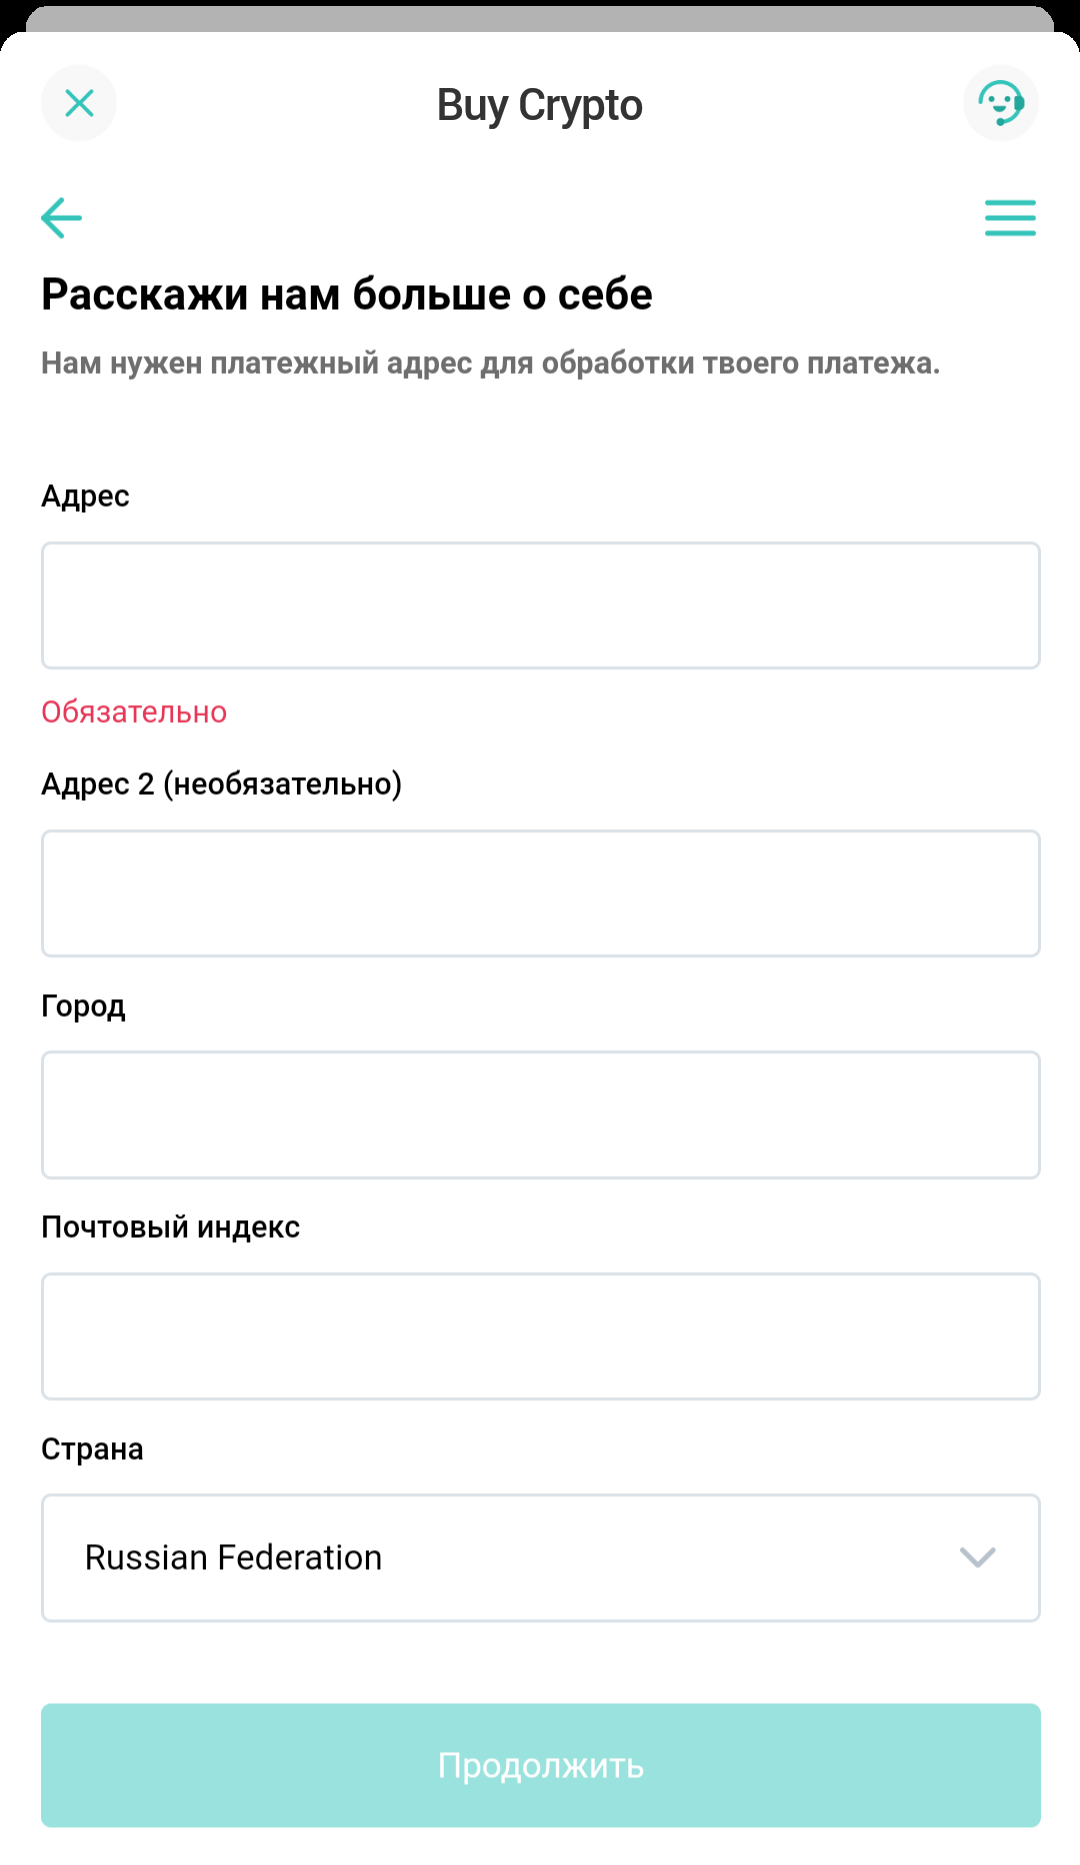Click the Почтовый индекс input box

click(541, 1337)
